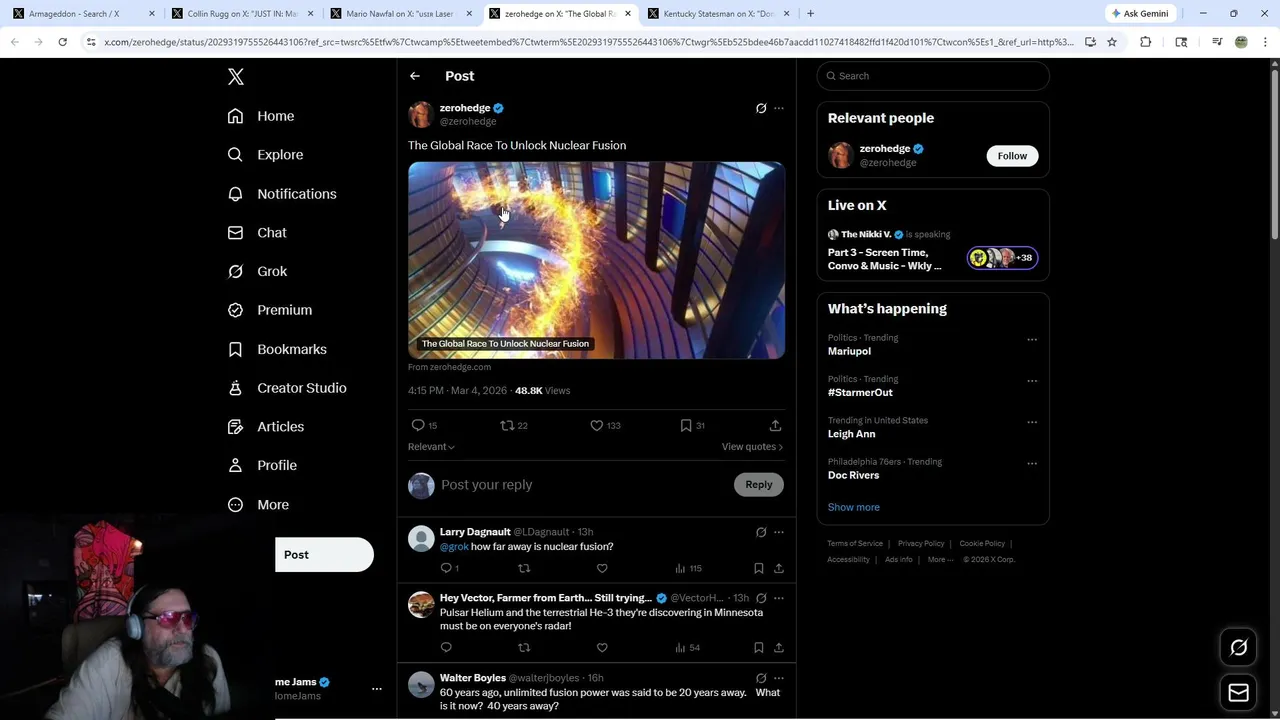The height and width of the screenshot is (720, 1280).
Task: Open #StarmerOut trending topic
Action: [x=860, y=393]
